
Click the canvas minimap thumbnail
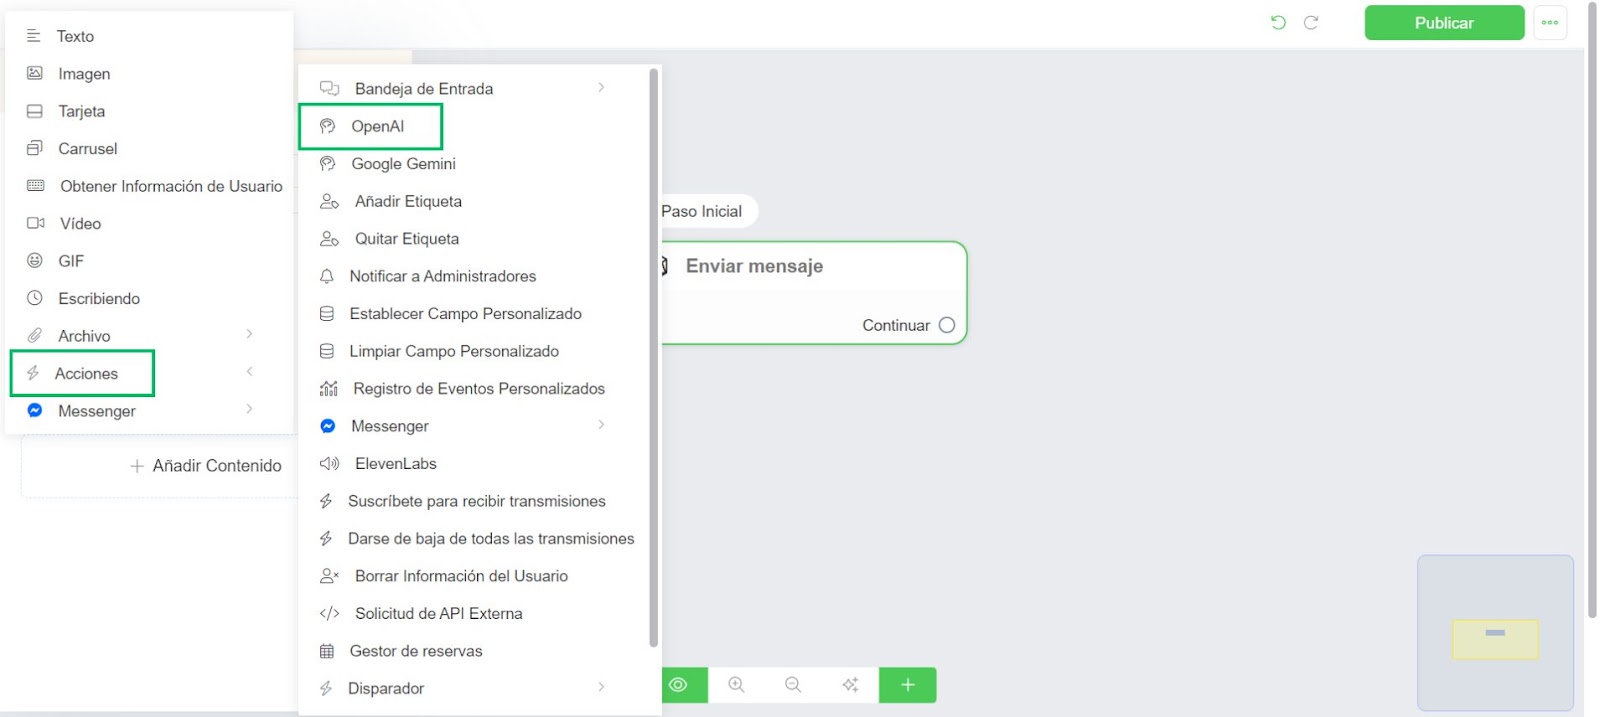point(1495,632)
